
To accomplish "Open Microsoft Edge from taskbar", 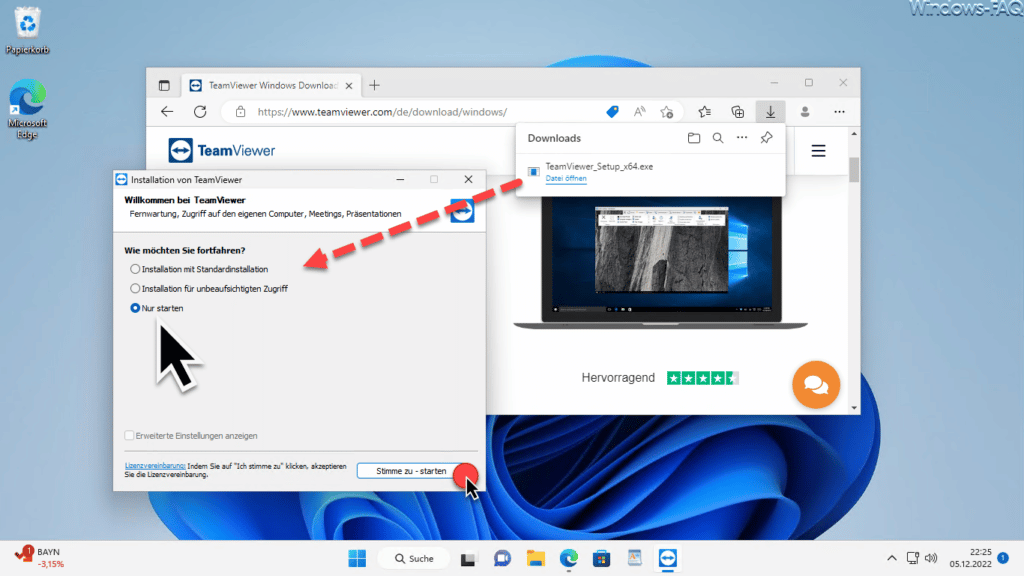I will (x=569, y=558).
